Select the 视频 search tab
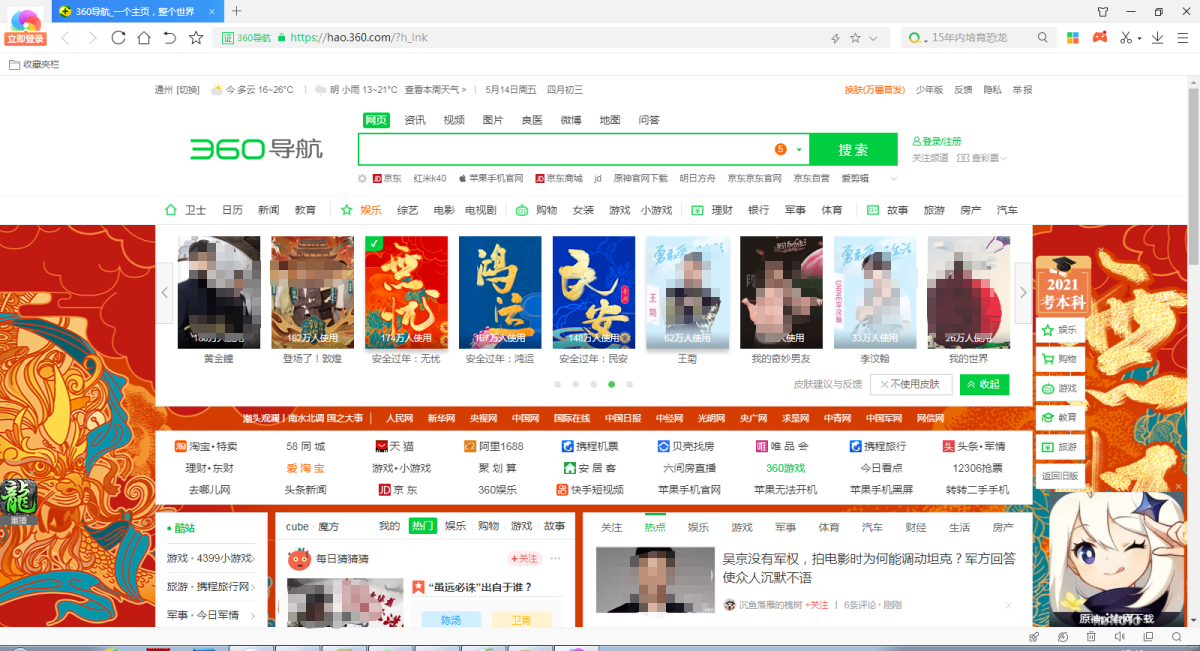The width and height of the screenshot is (1200, 651). [x=454, y=120]
